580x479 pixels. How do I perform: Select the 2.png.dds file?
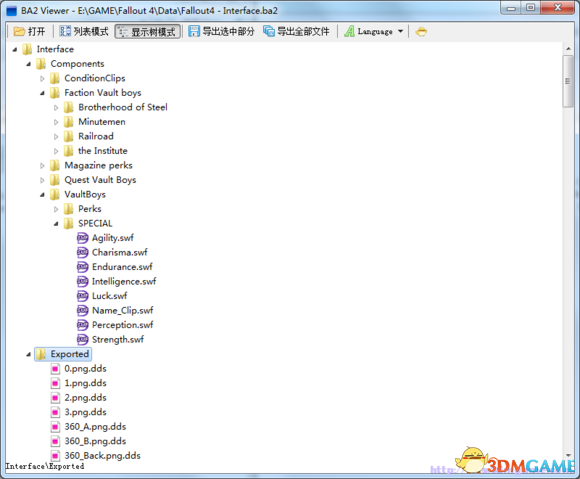[85, 398]
